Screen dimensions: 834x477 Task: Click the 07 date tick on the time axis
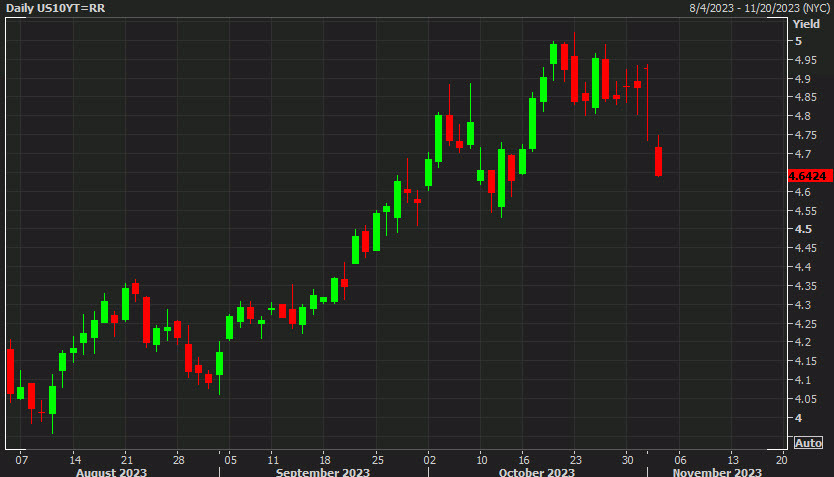click(21, 460)
